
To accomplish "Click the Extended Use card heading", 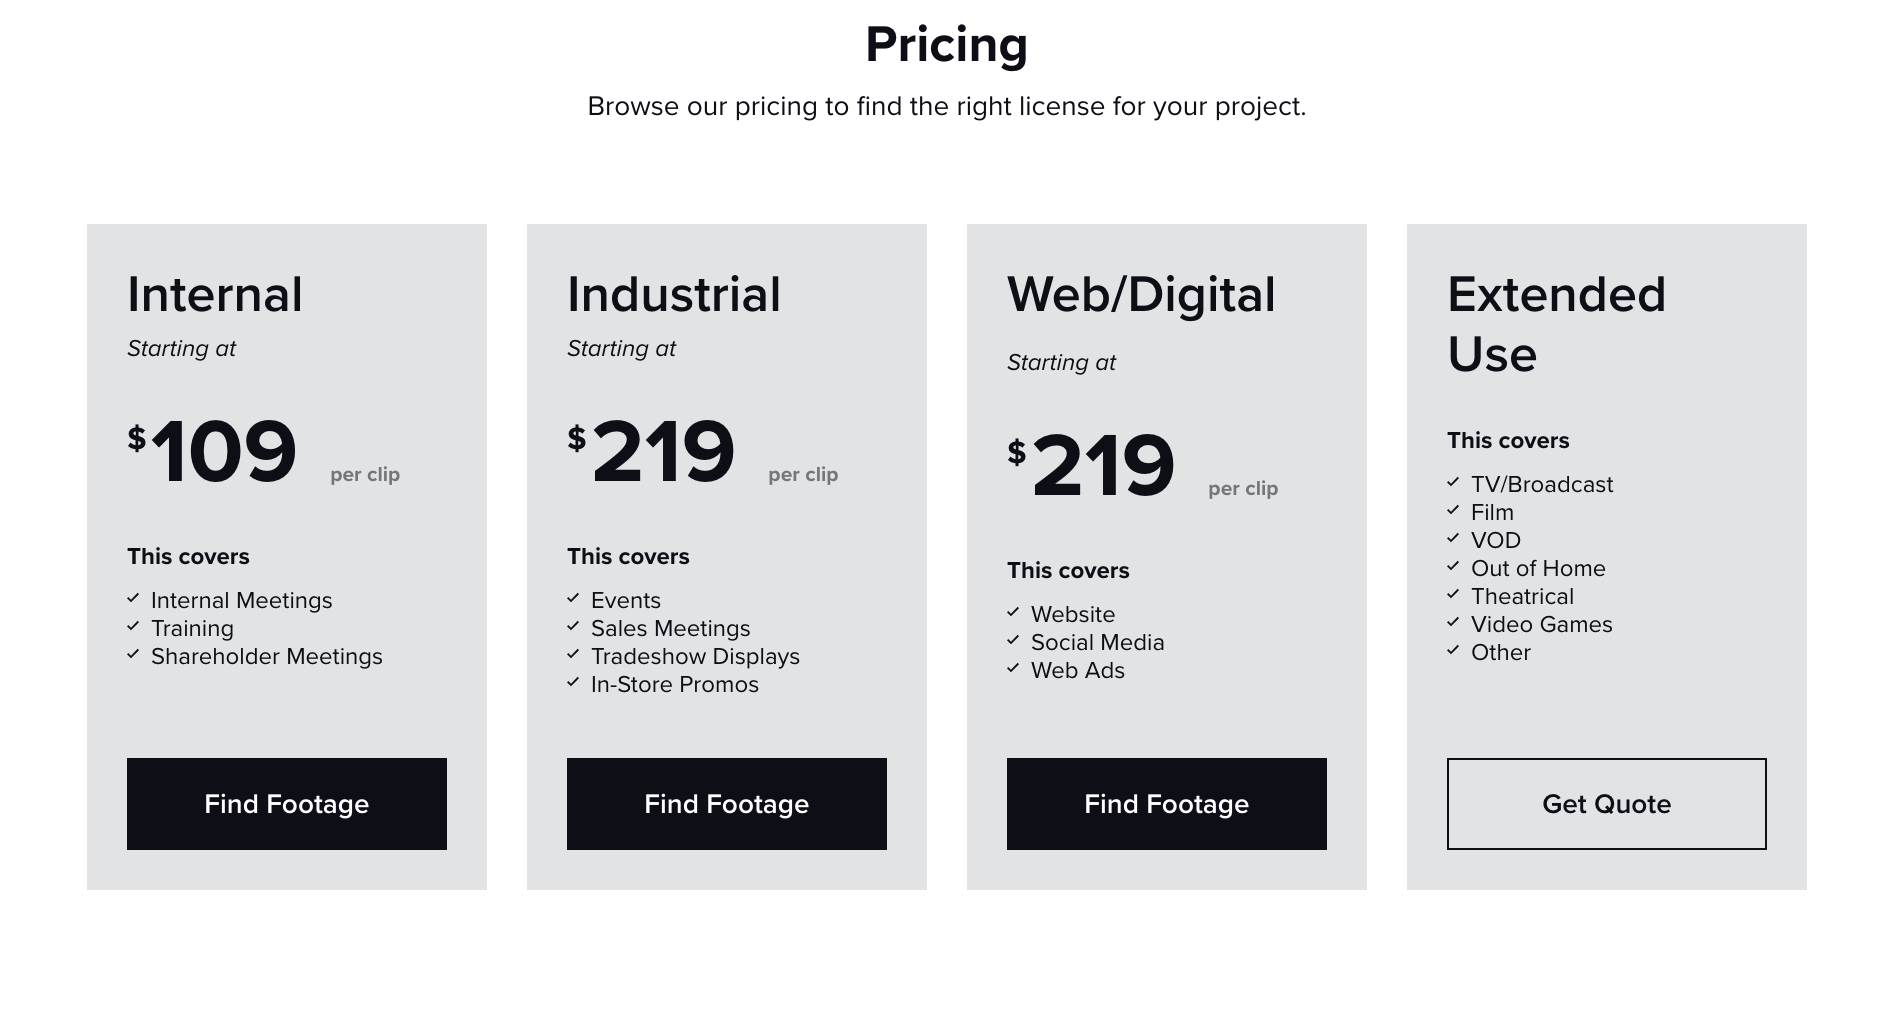I will 1556,324.
